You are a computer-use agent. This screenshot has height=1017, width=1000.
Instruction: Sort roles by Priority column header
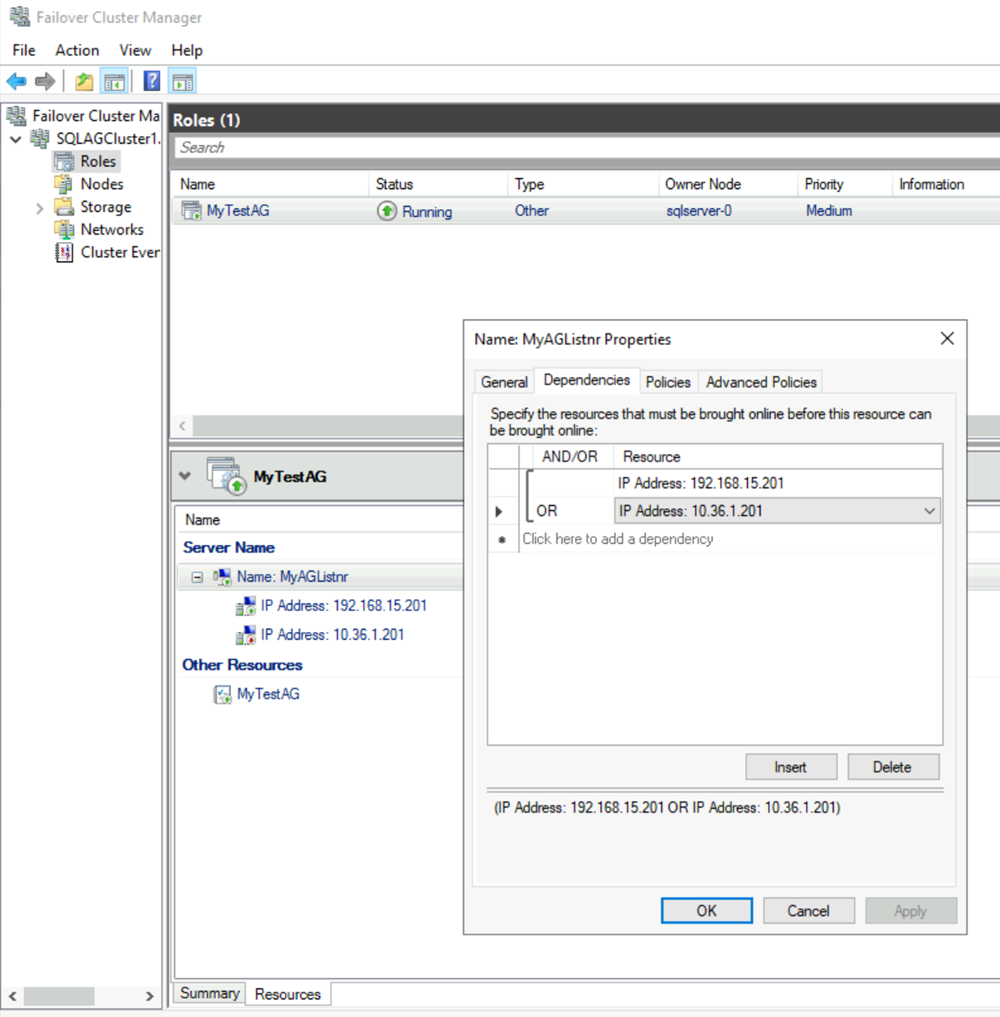(x=845, y=184)
